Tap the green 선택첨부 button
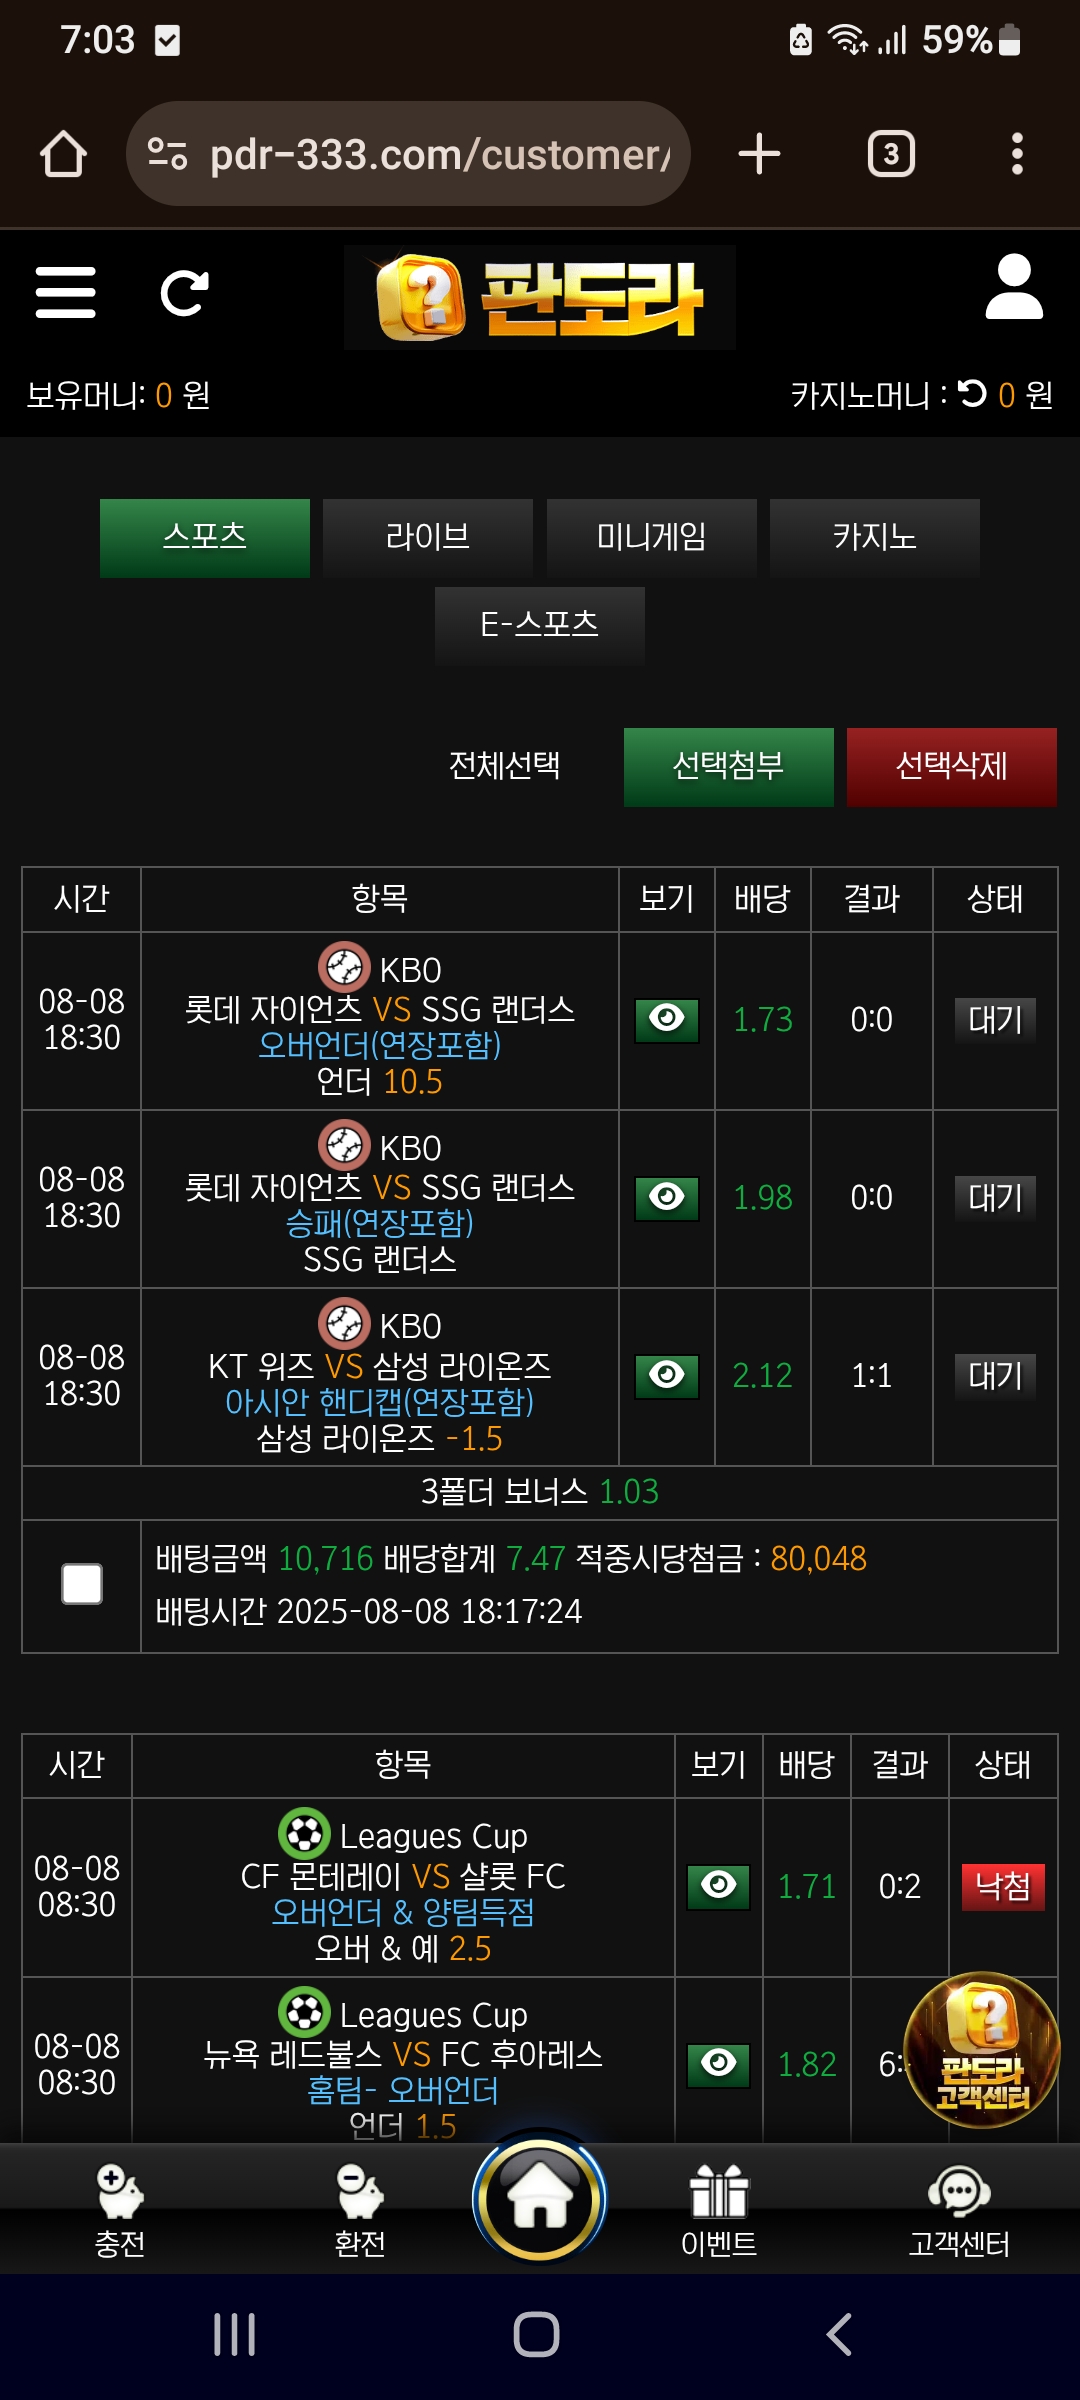This screenshot has height=2400, width=1080. click(729, 767)
